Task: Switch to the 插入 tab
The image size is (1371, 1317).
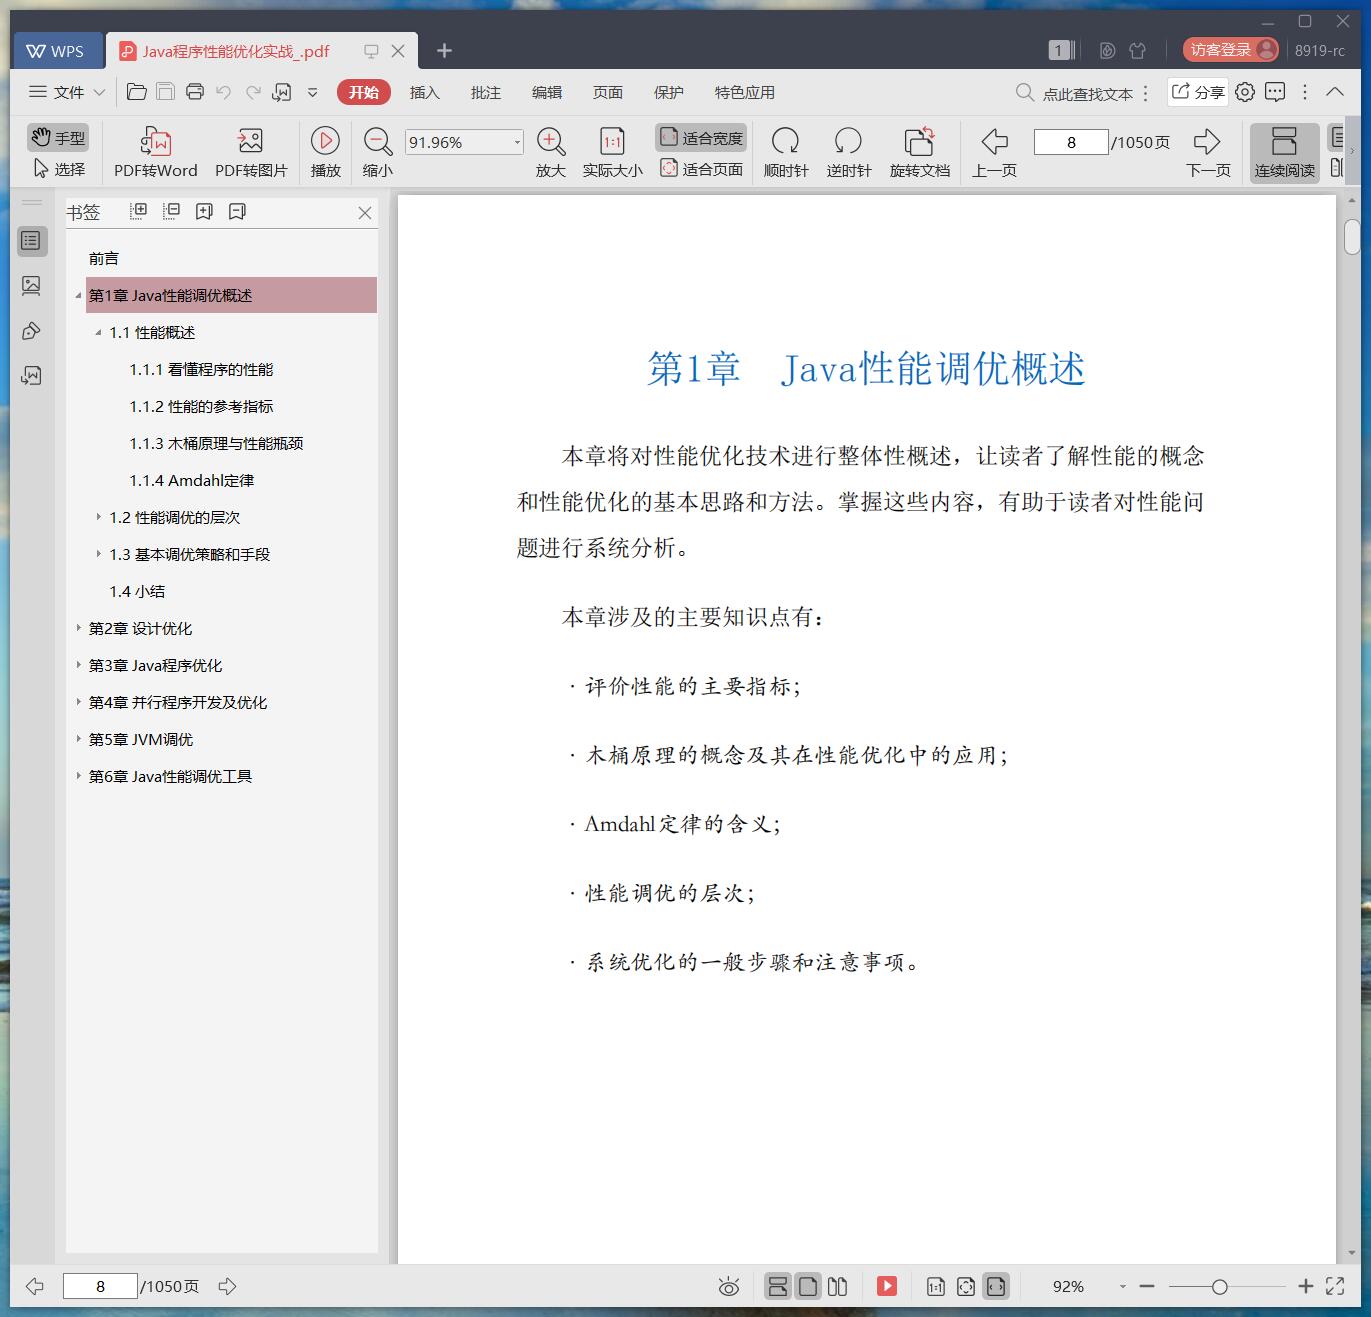Action: [425, 92]
